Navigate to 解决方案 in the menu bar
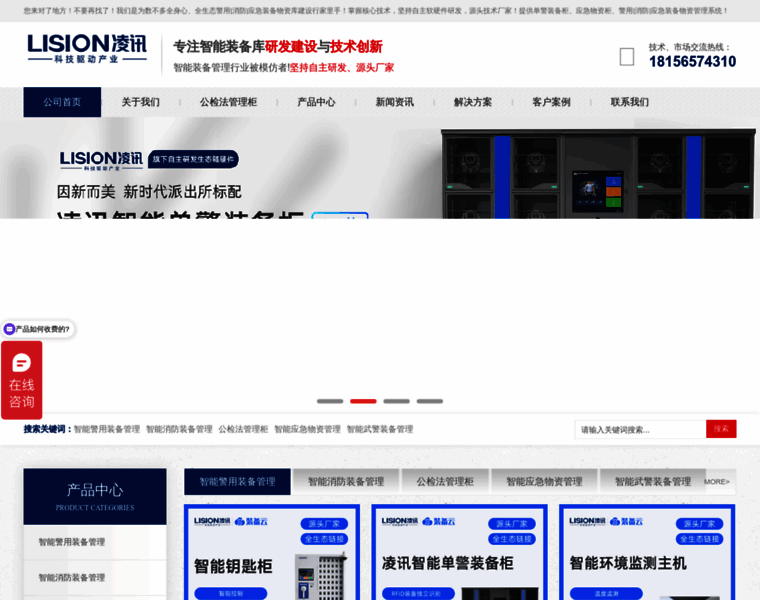This screenshot has width=760, height=600. pos(473,102)
